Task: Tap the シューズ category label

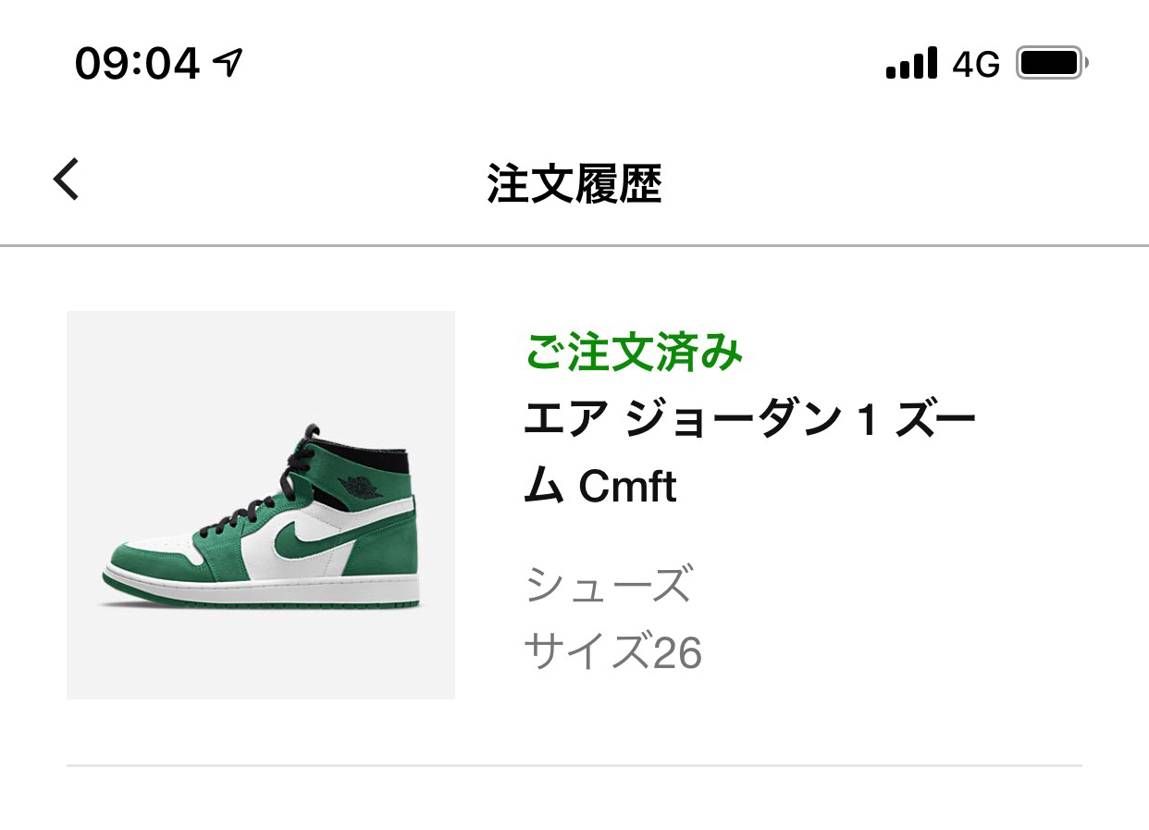Action: 608,588
